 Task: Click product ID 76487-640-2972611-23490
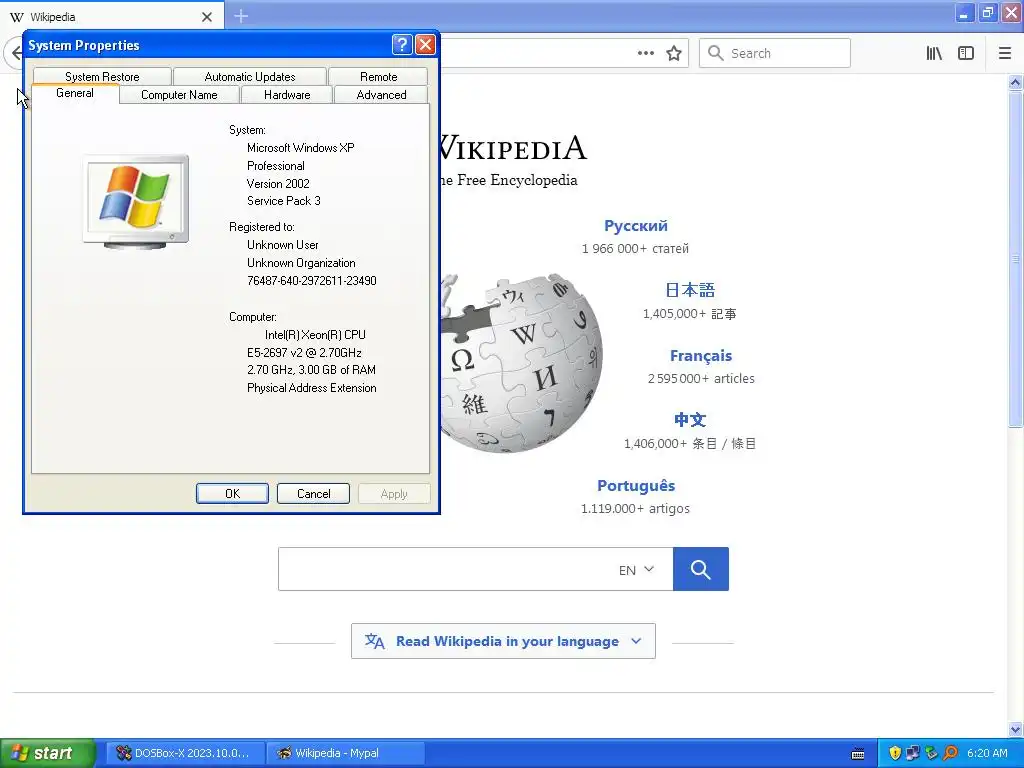[x=312, y=281]
